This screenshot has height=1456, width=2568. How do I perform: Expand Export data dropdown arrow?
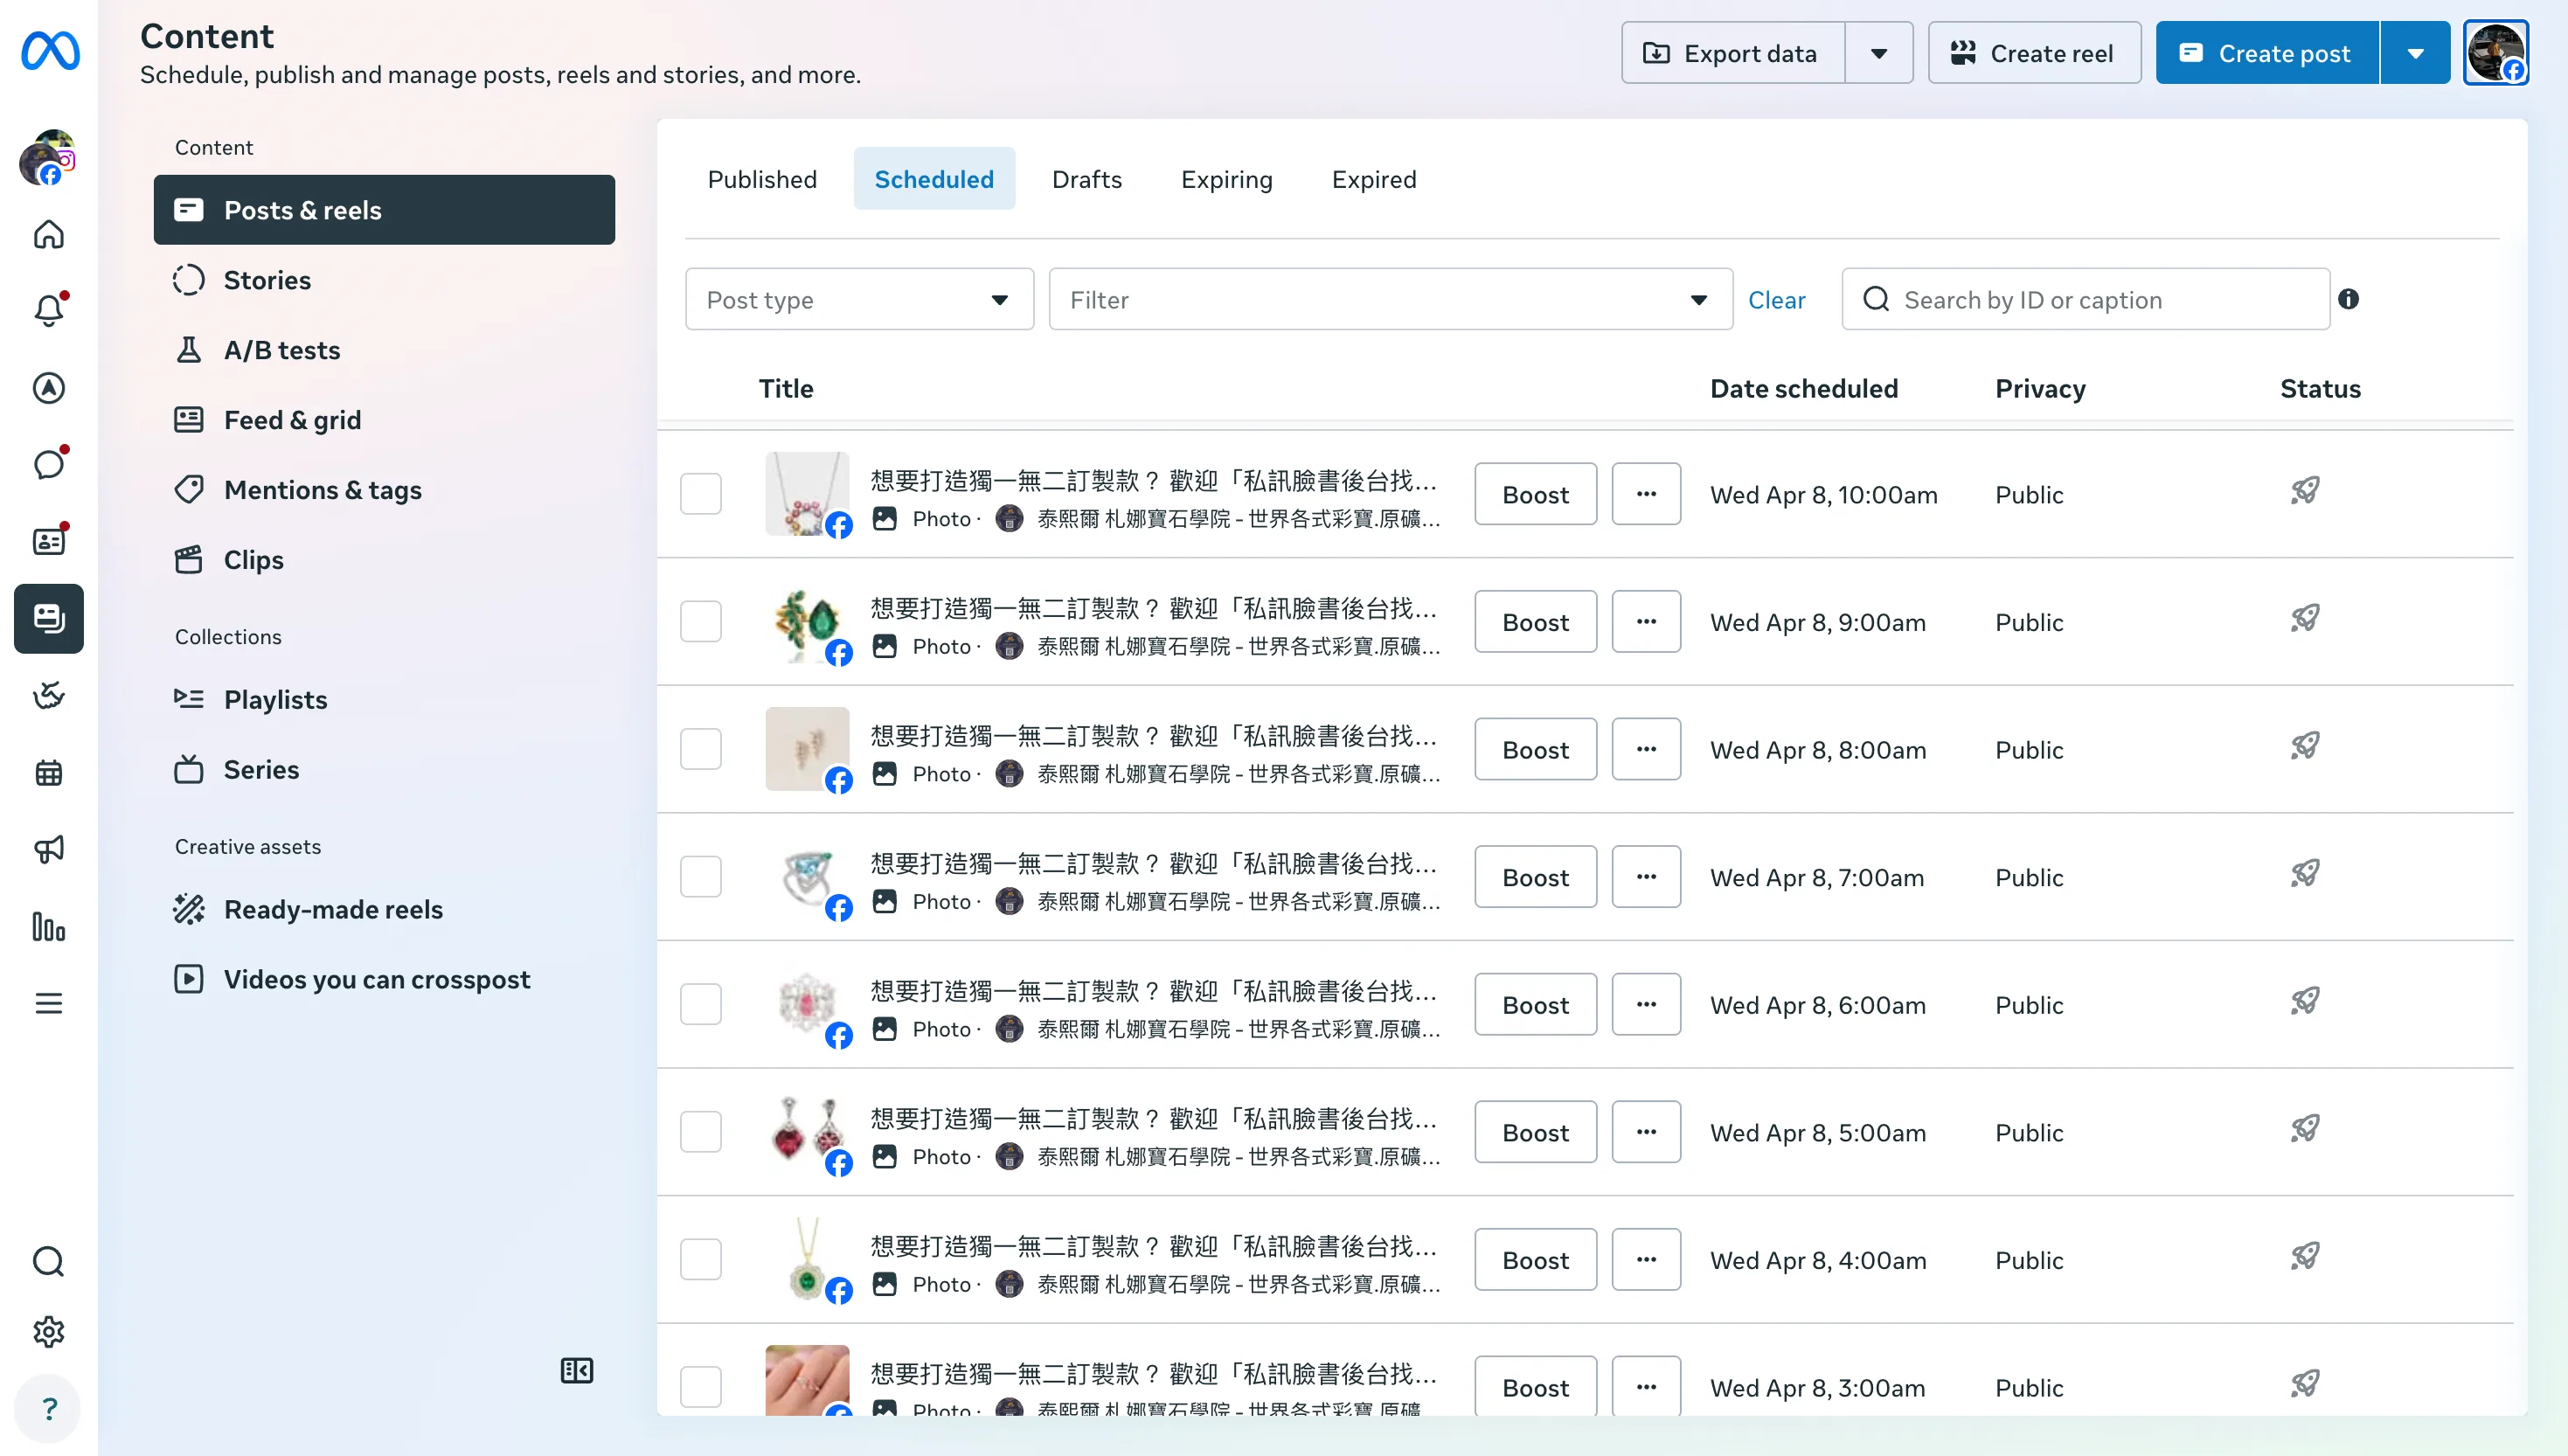tap(1879, 52)
